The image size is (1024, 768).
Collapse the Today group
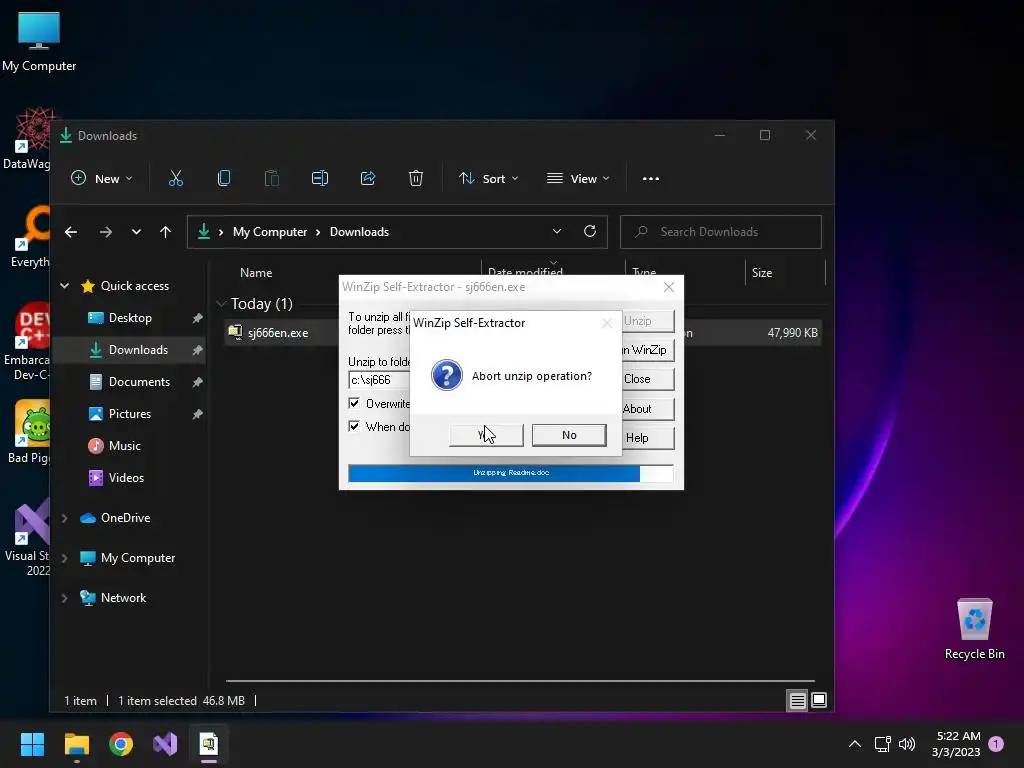click(x=221, y=304)
